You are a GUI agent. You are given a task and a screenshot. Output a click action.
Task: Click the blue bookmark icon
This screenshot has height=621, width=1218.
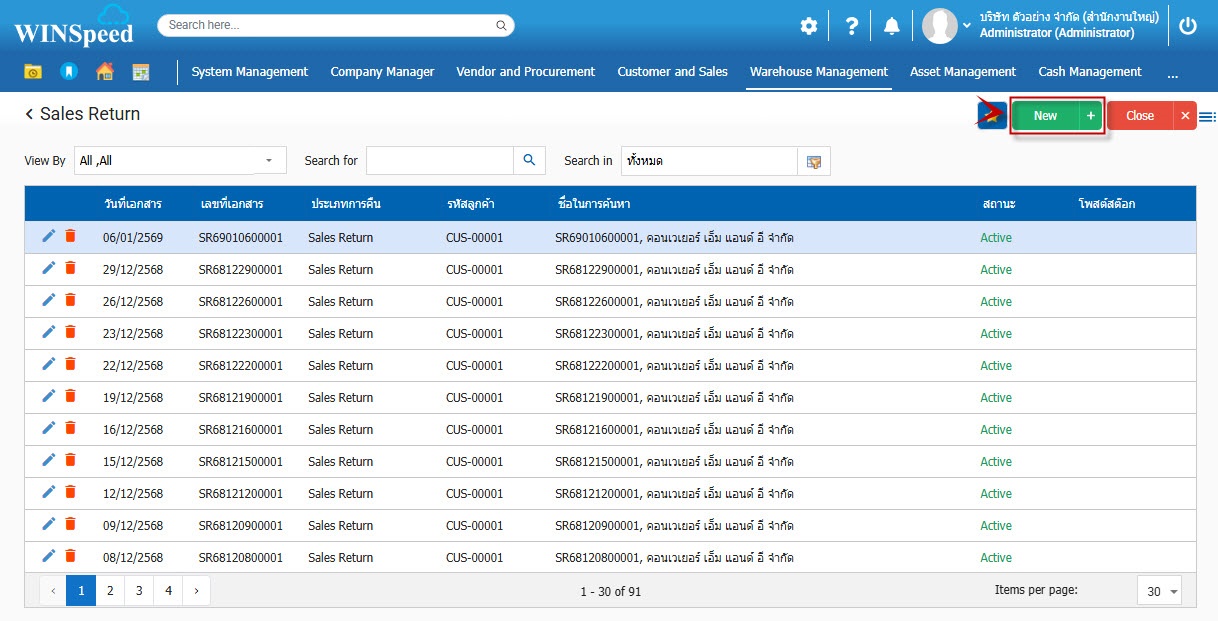click(68, 72)
